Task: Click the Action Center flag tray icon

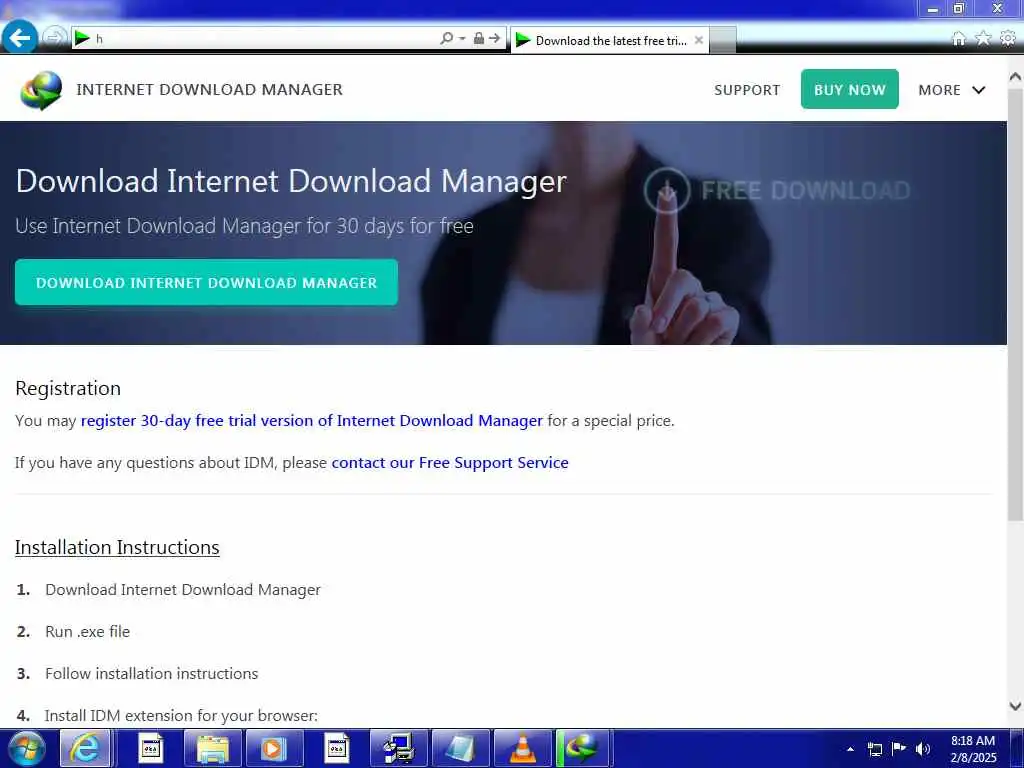Action: (x=899, y=748)
